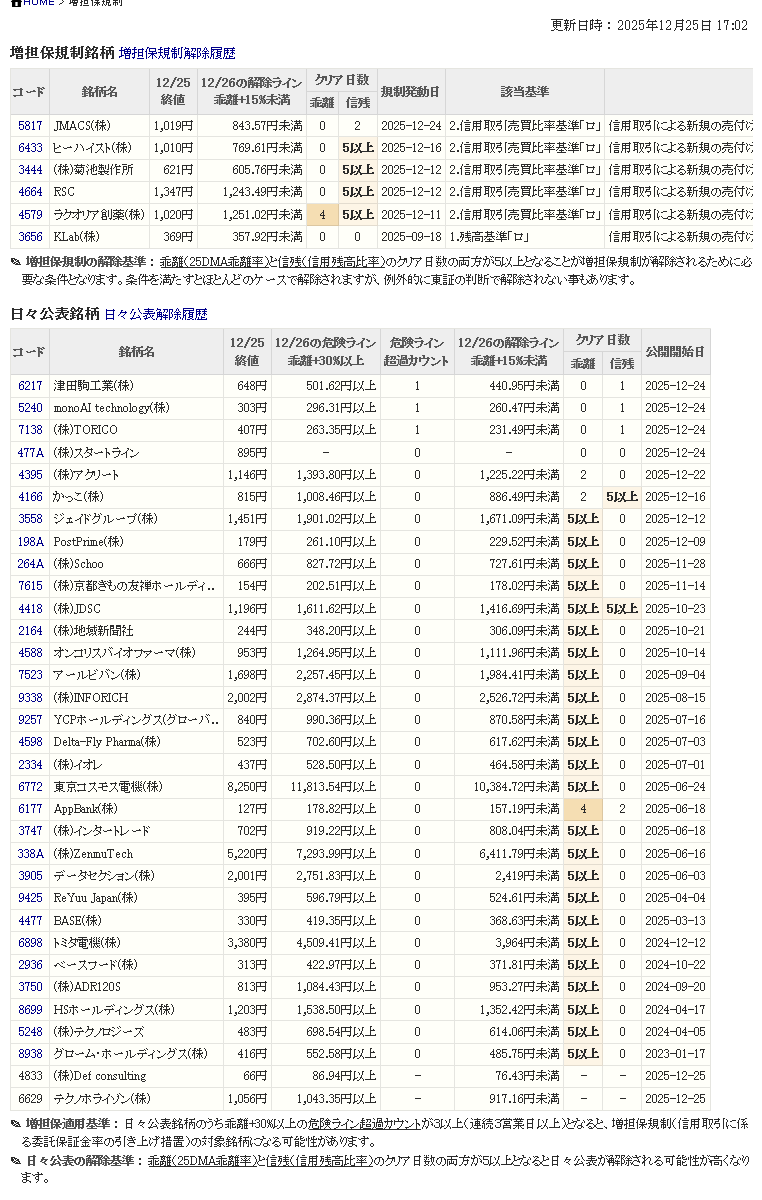The width and height of the screenshot is (762, 1200).
Task: Open stock code 338A ZenmuTech
Action: (30, 854)
